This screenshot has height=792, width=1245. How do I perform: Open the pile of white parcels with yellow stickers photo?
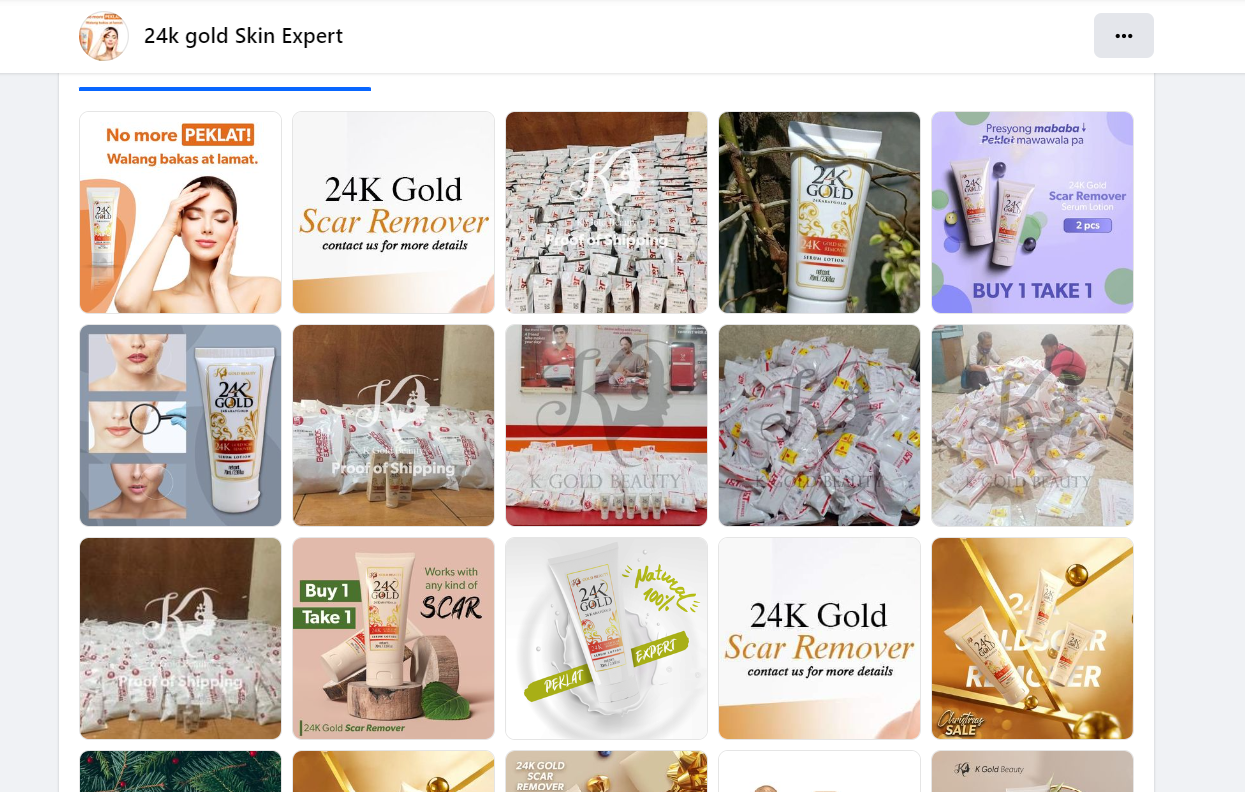pyautogui.click(x=820, y=425)
